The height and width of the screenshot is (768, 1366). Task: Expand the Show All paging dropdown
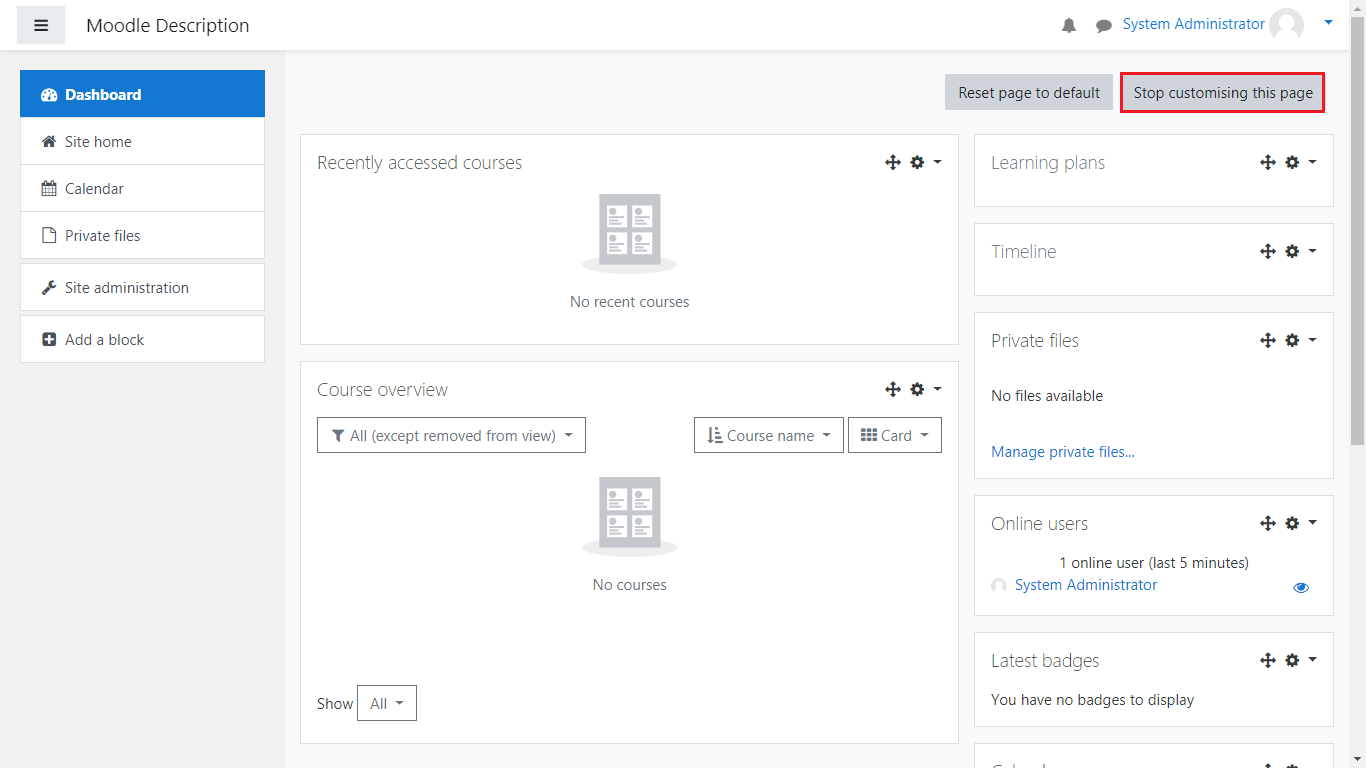tap(386, 703)
